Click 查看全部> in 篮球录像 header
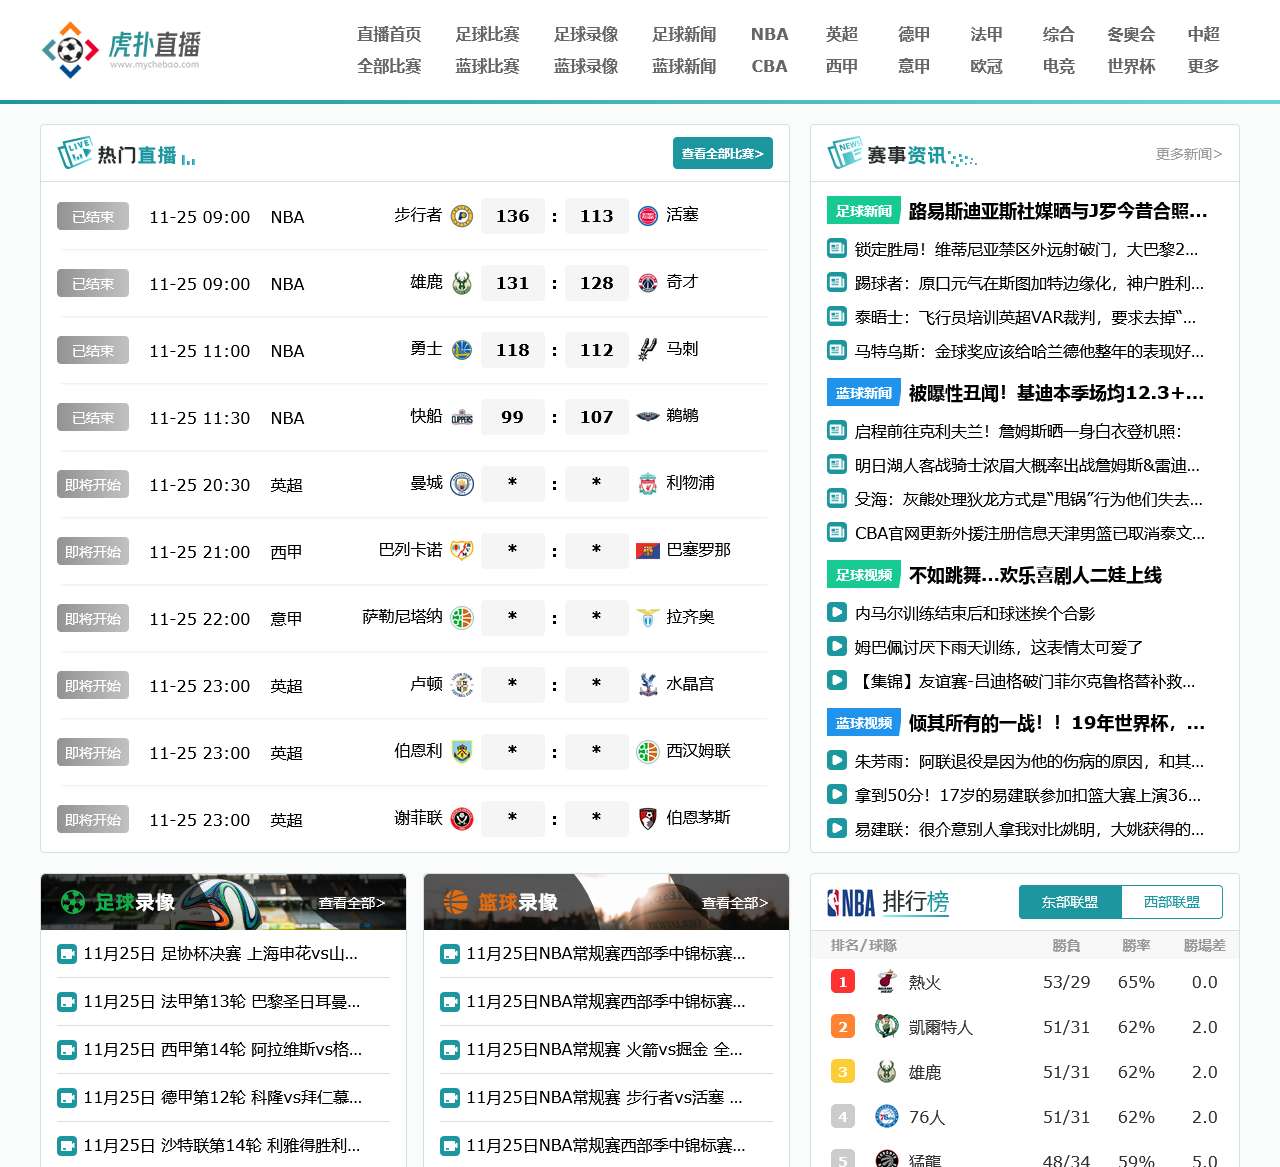The height and width of the screenshot is (1167, 1280). click(x=735, y=903)
